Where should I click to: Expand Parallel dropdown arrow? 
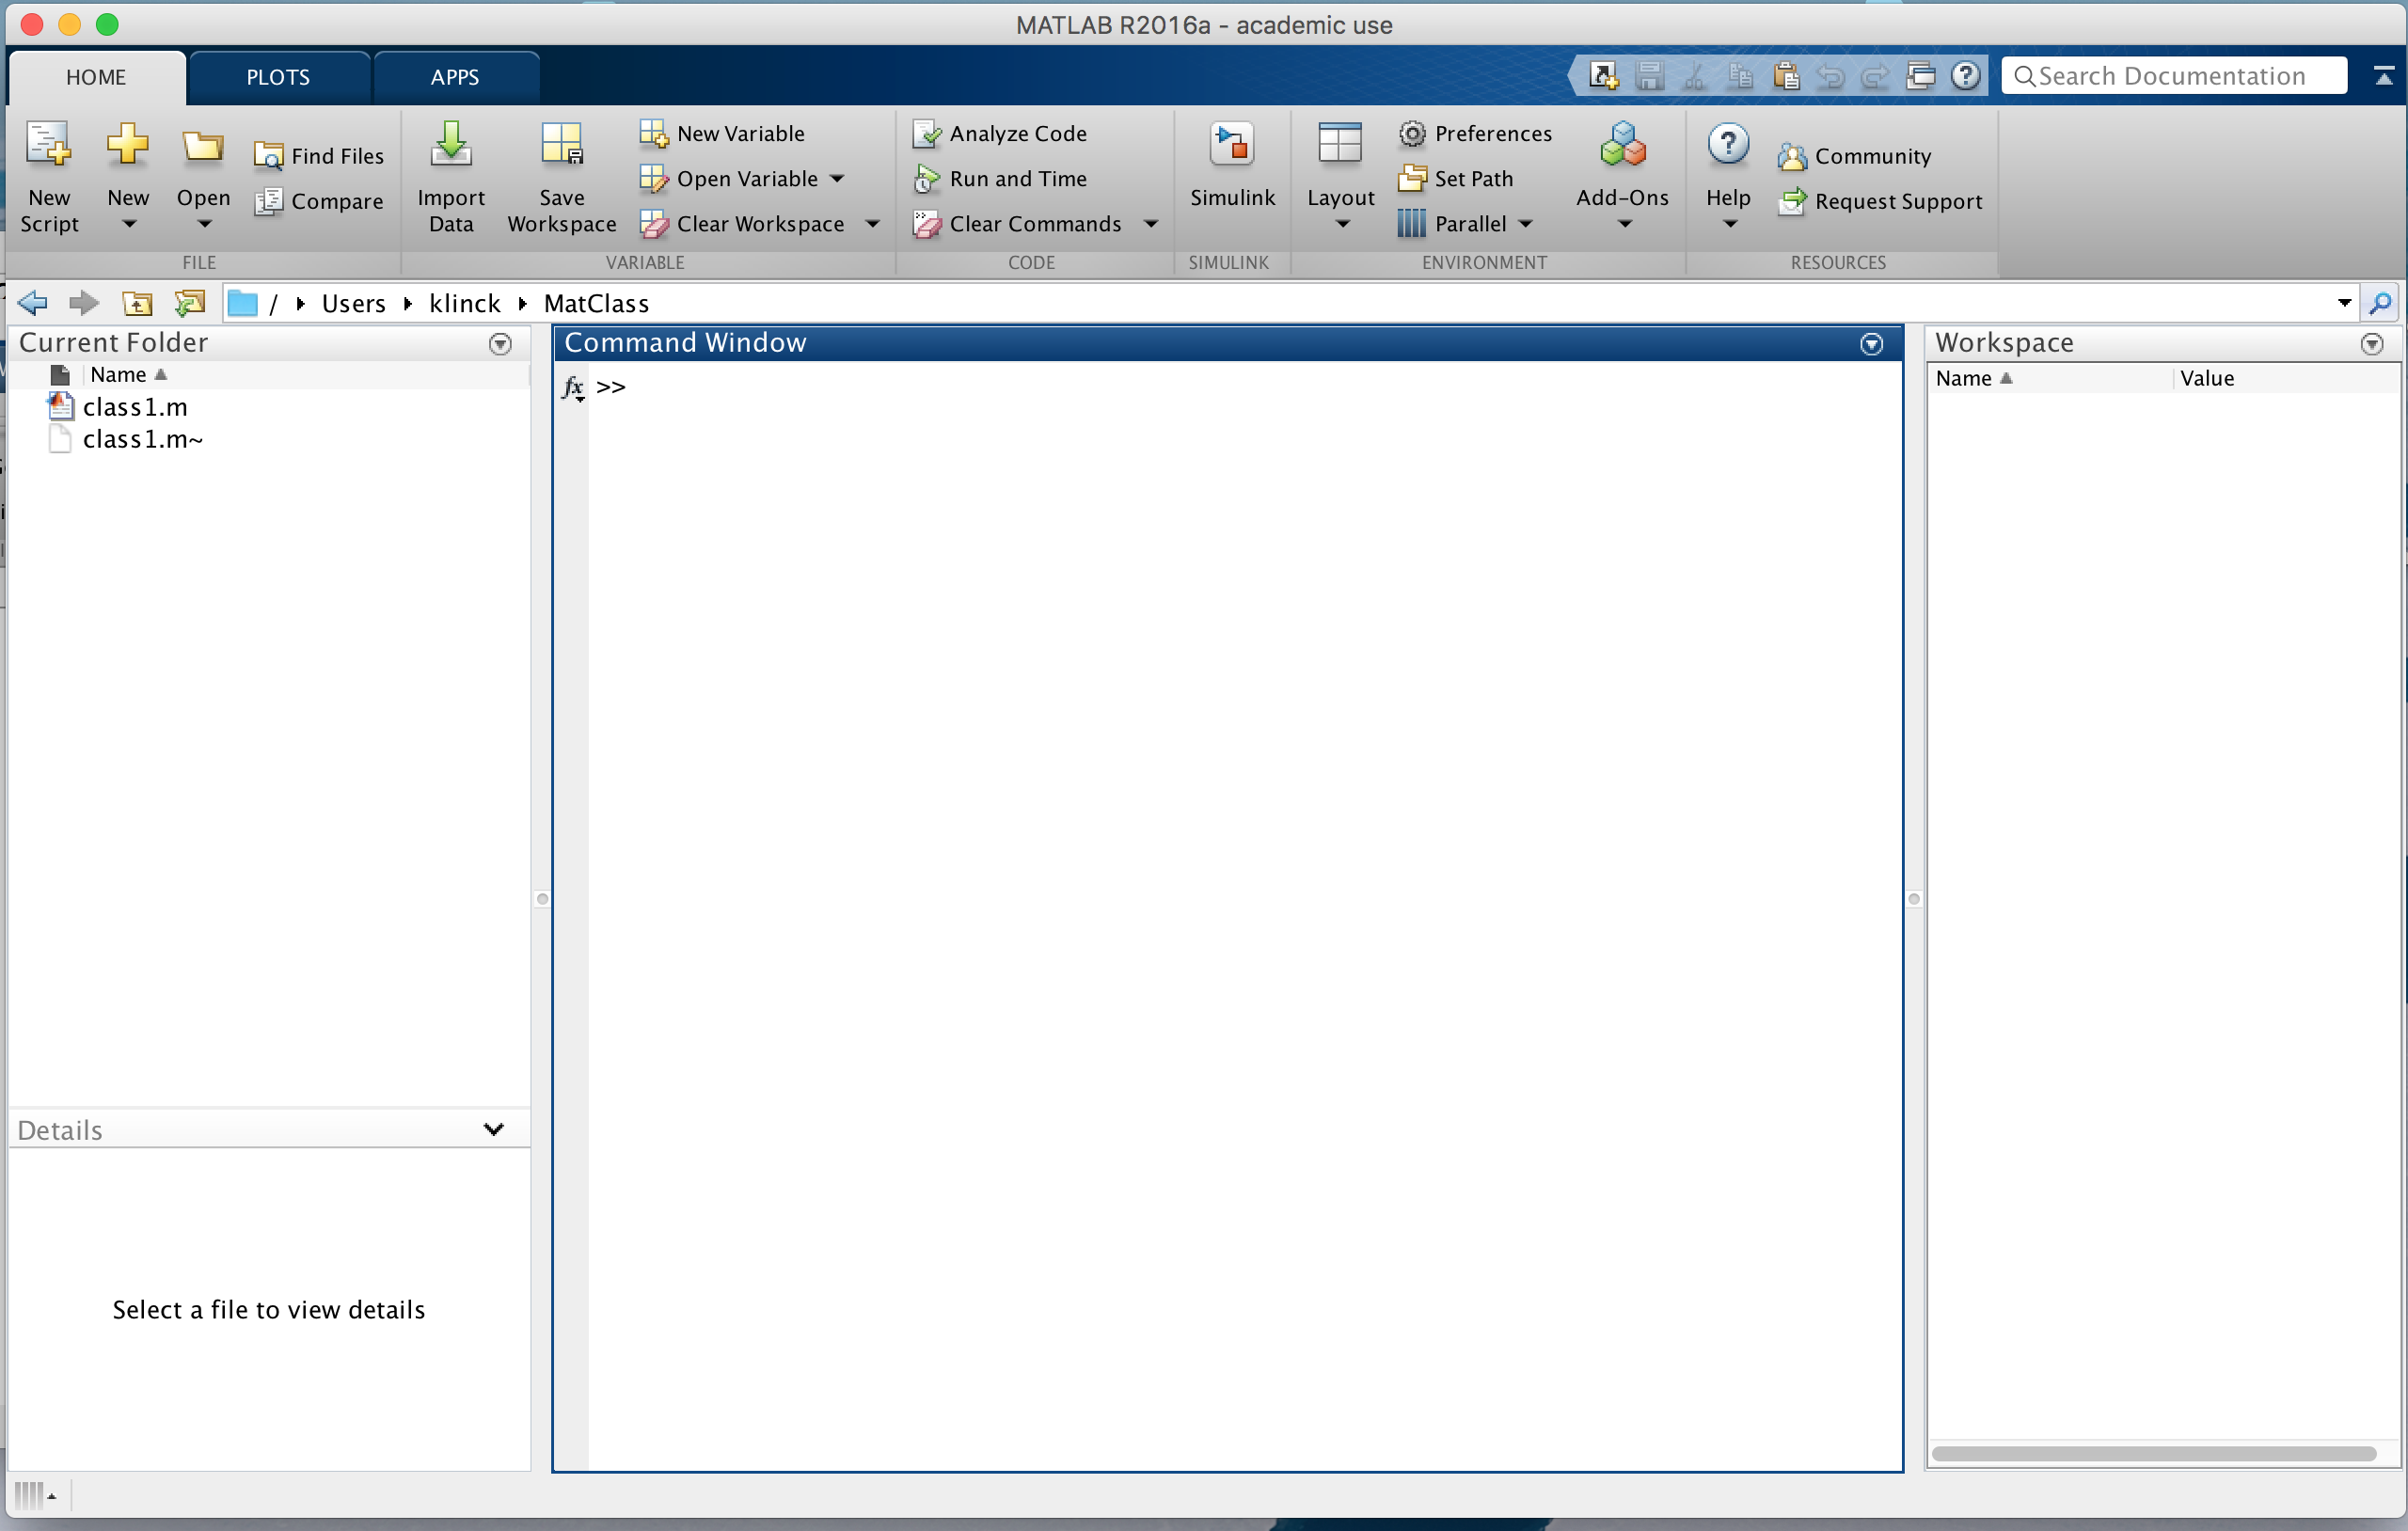[1525, 224]
